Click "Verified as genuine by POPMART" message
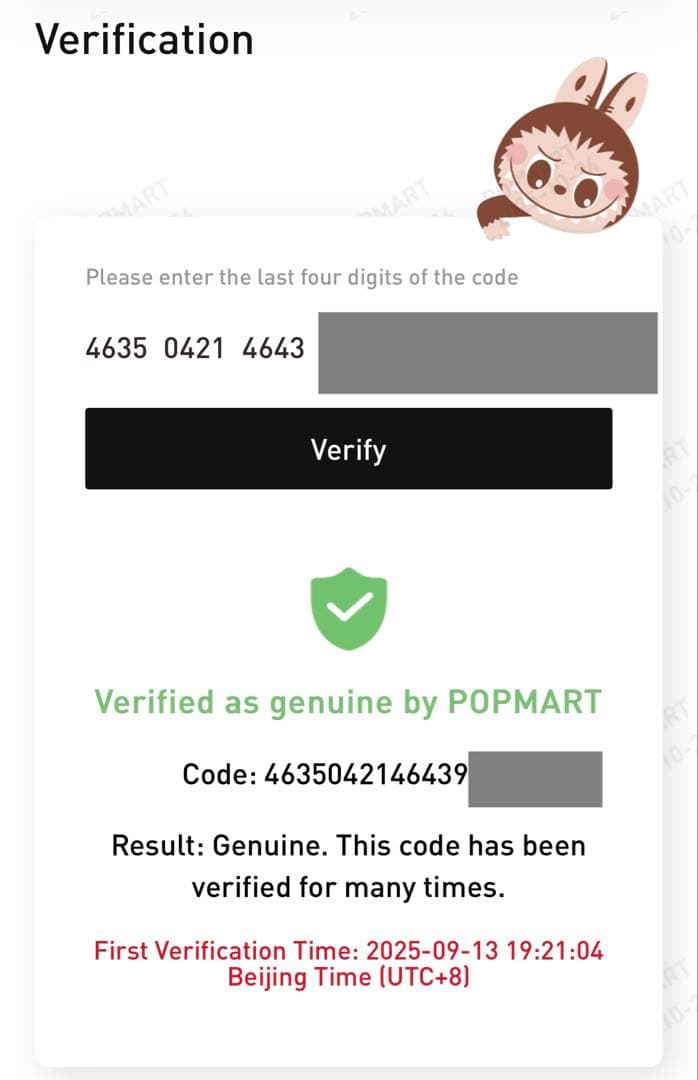 348,702
